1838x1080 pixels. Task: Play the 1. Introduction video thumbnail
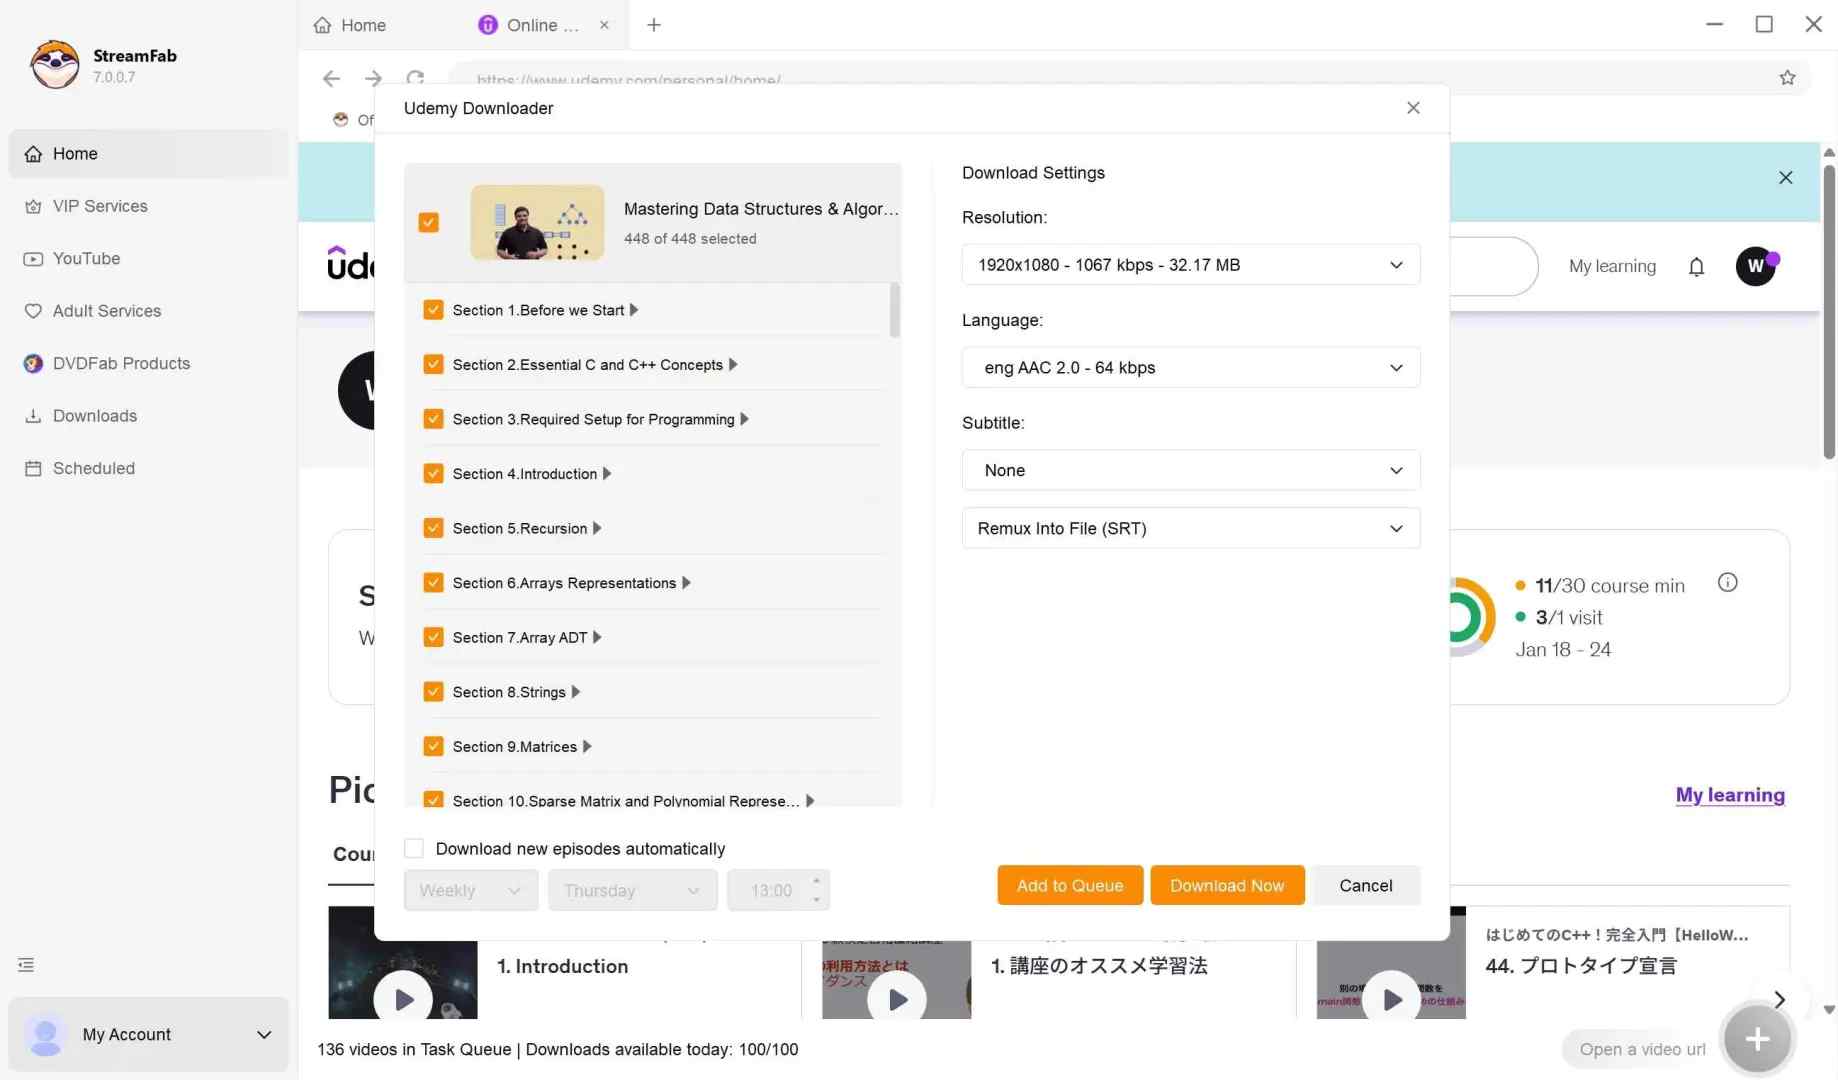(403, 998)
